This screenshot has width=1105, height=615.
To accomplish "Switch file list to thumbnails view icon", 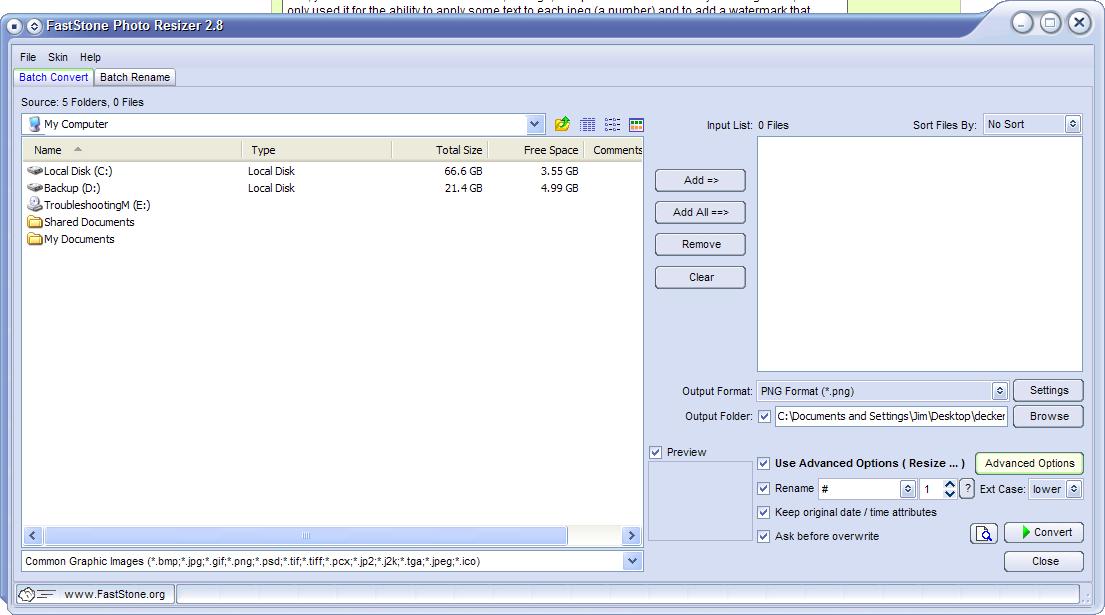I will 636,125.
